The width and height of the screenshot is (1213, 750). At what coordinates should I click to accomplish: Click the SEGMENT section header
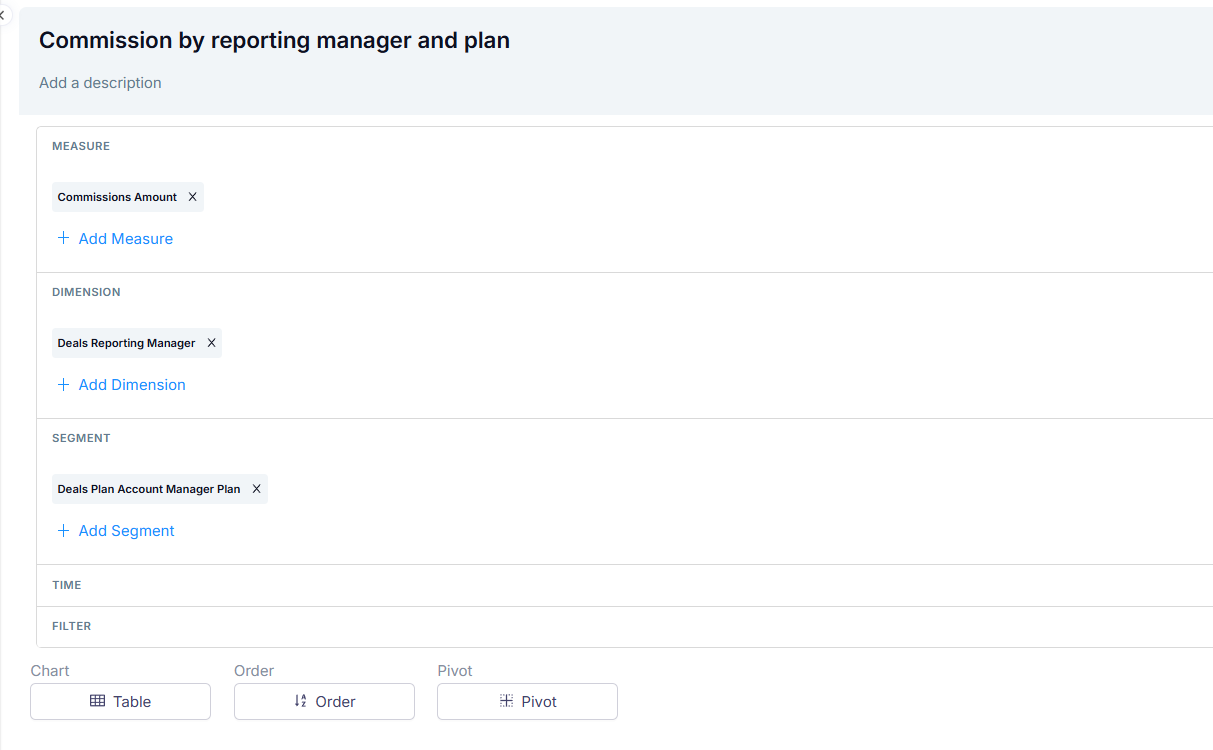pos(81,438)
